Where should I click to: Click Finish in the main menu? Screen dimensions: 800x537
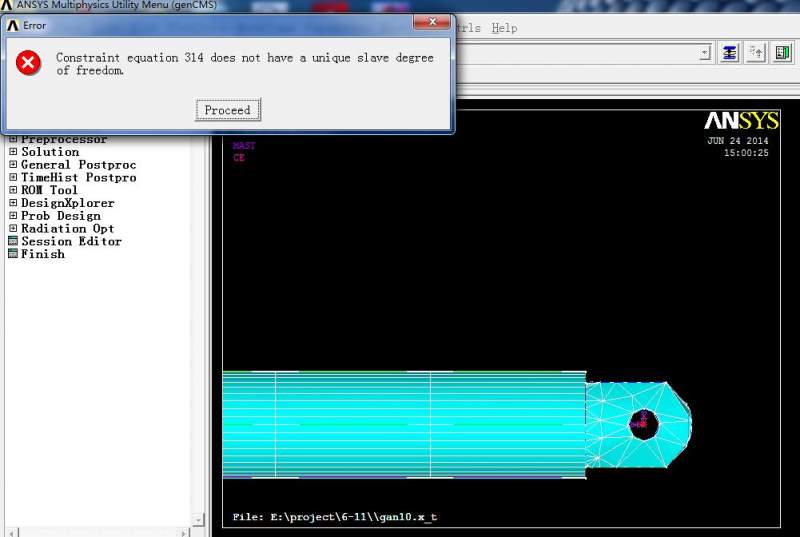43,253
